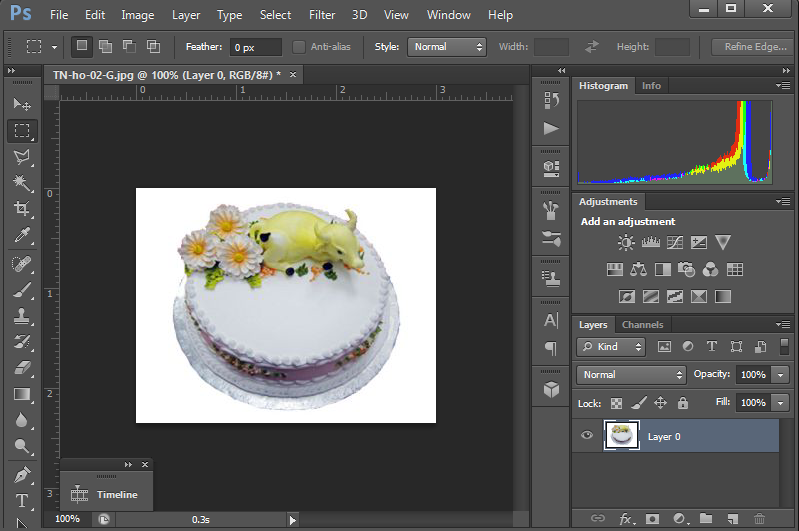The height and width of the screenshot is (531, 799).
Task: Open the Style dropdown set to Normal
Action: [446, 47]
